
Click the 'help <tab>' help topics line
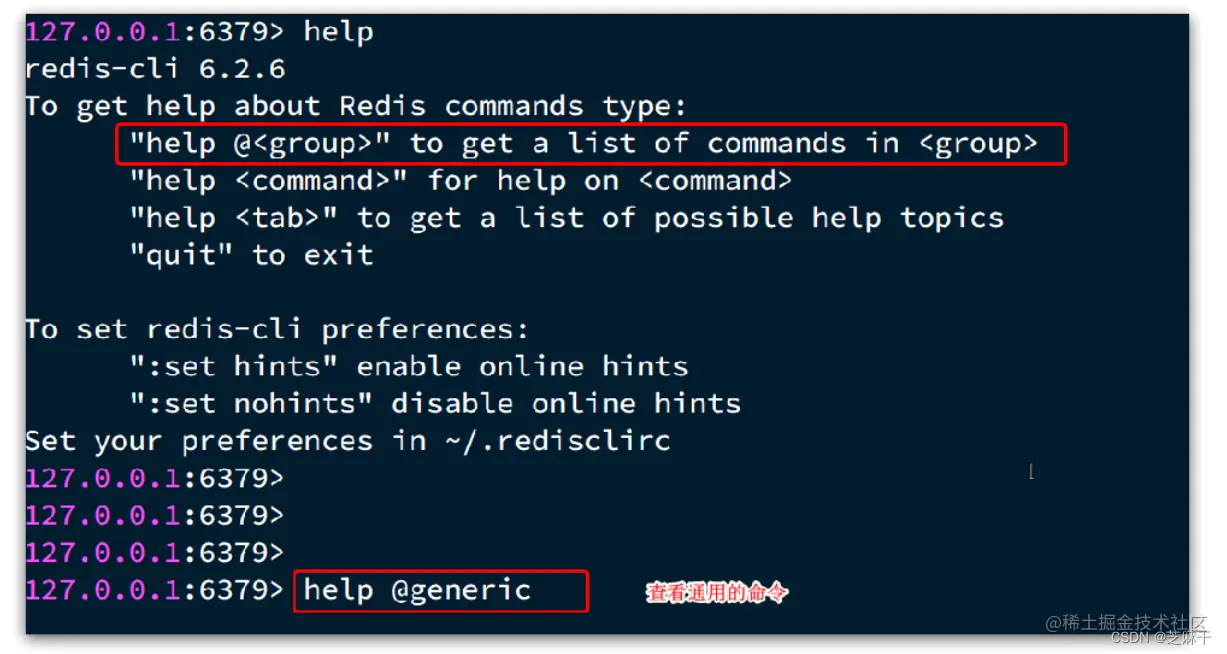point(566,218)
